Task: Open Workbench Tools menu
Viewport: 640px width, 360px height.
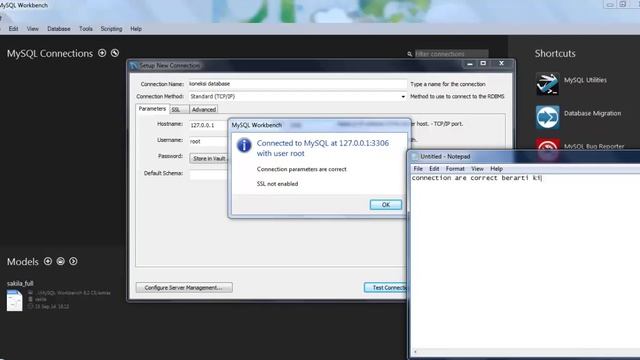Action: click(x=86, y=29)
